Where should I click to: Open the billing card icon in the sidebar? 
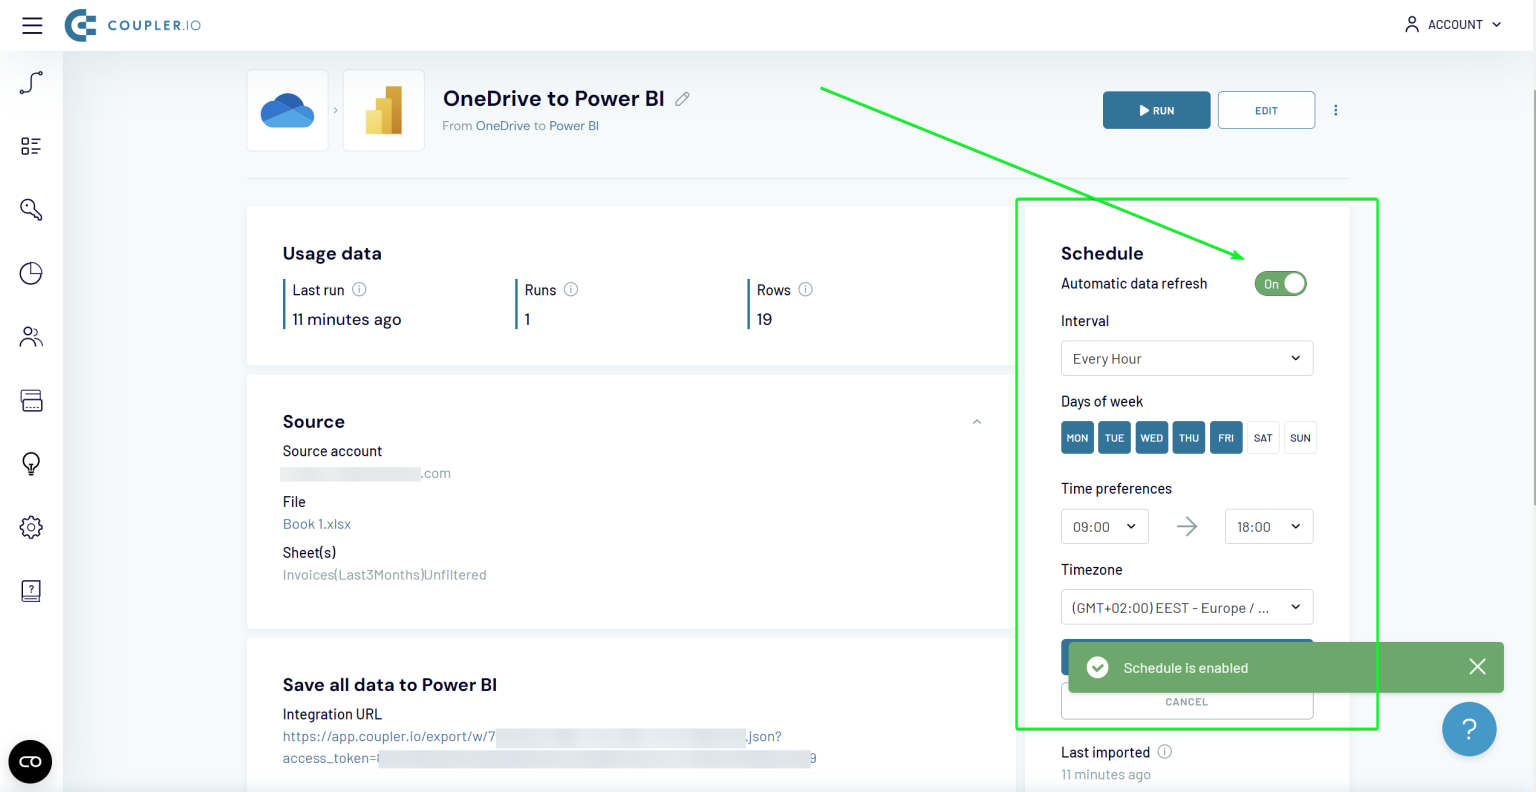click(31, 400)
